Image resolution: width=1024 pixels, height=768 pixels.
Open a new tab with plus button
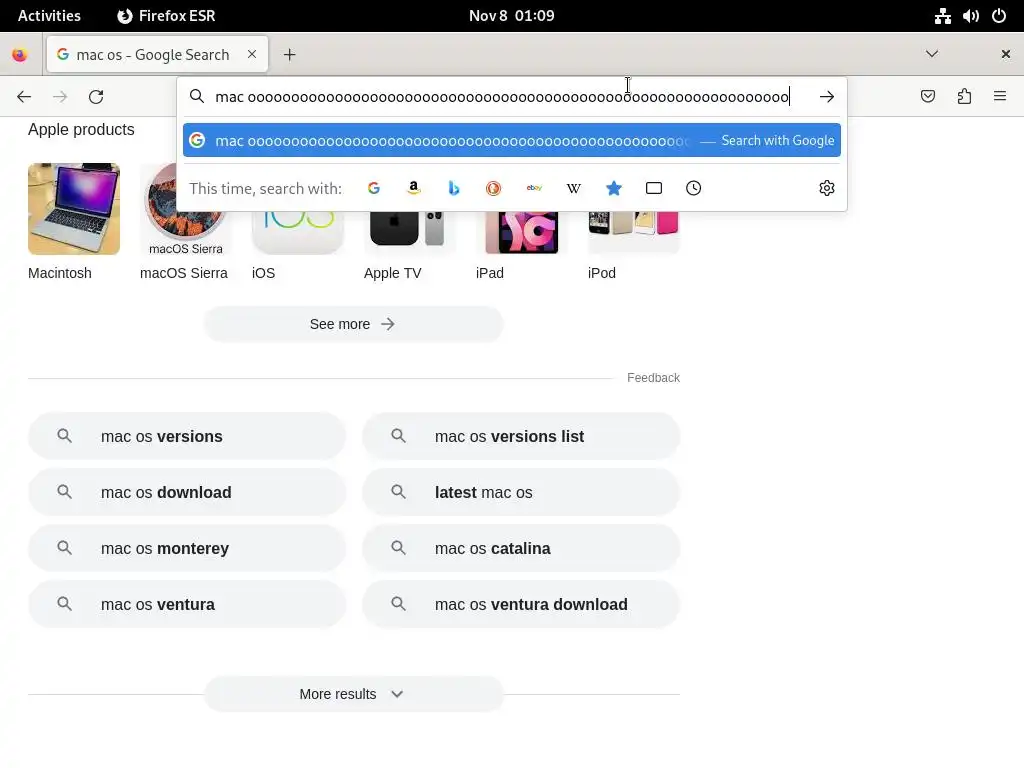click(289, 55)
